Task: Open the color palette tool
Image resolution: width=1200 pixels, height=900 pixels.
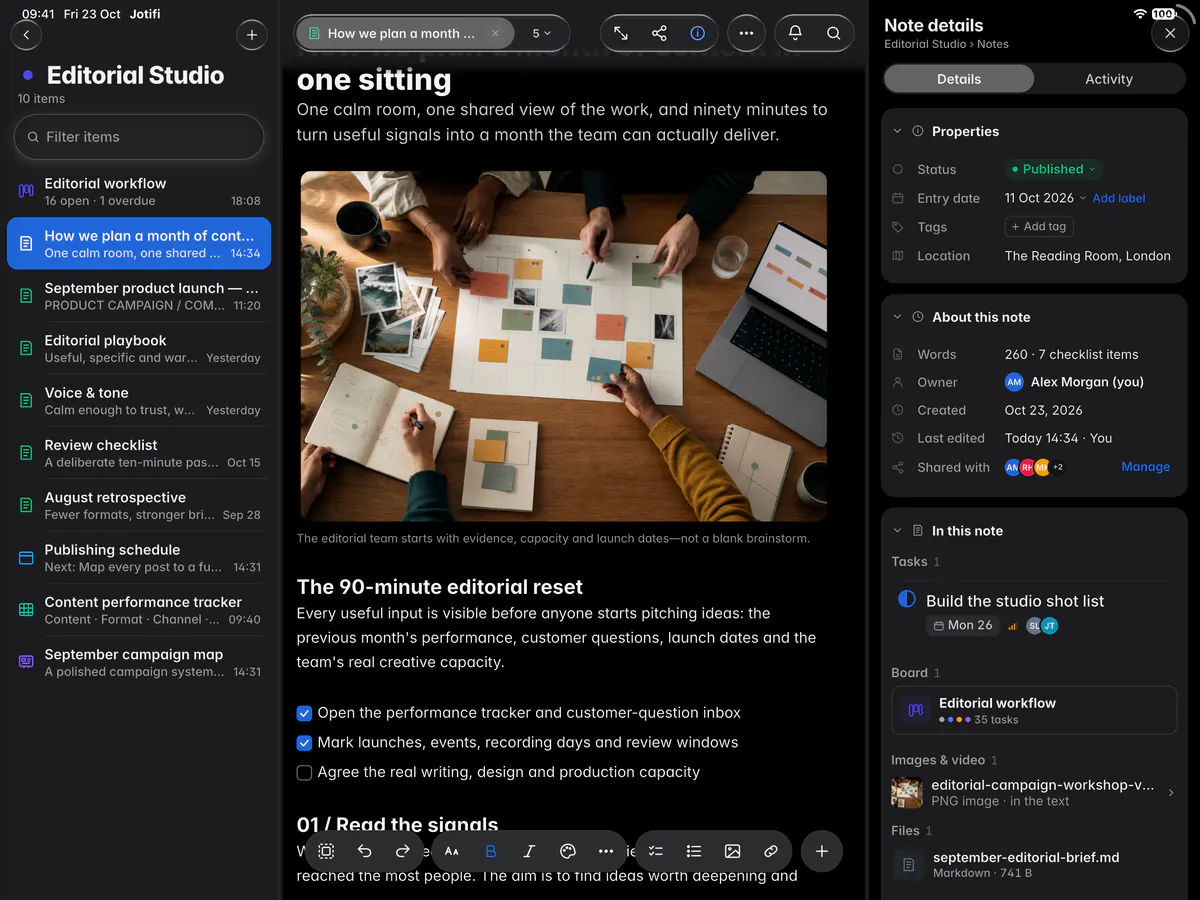Action: click(568, 851)
